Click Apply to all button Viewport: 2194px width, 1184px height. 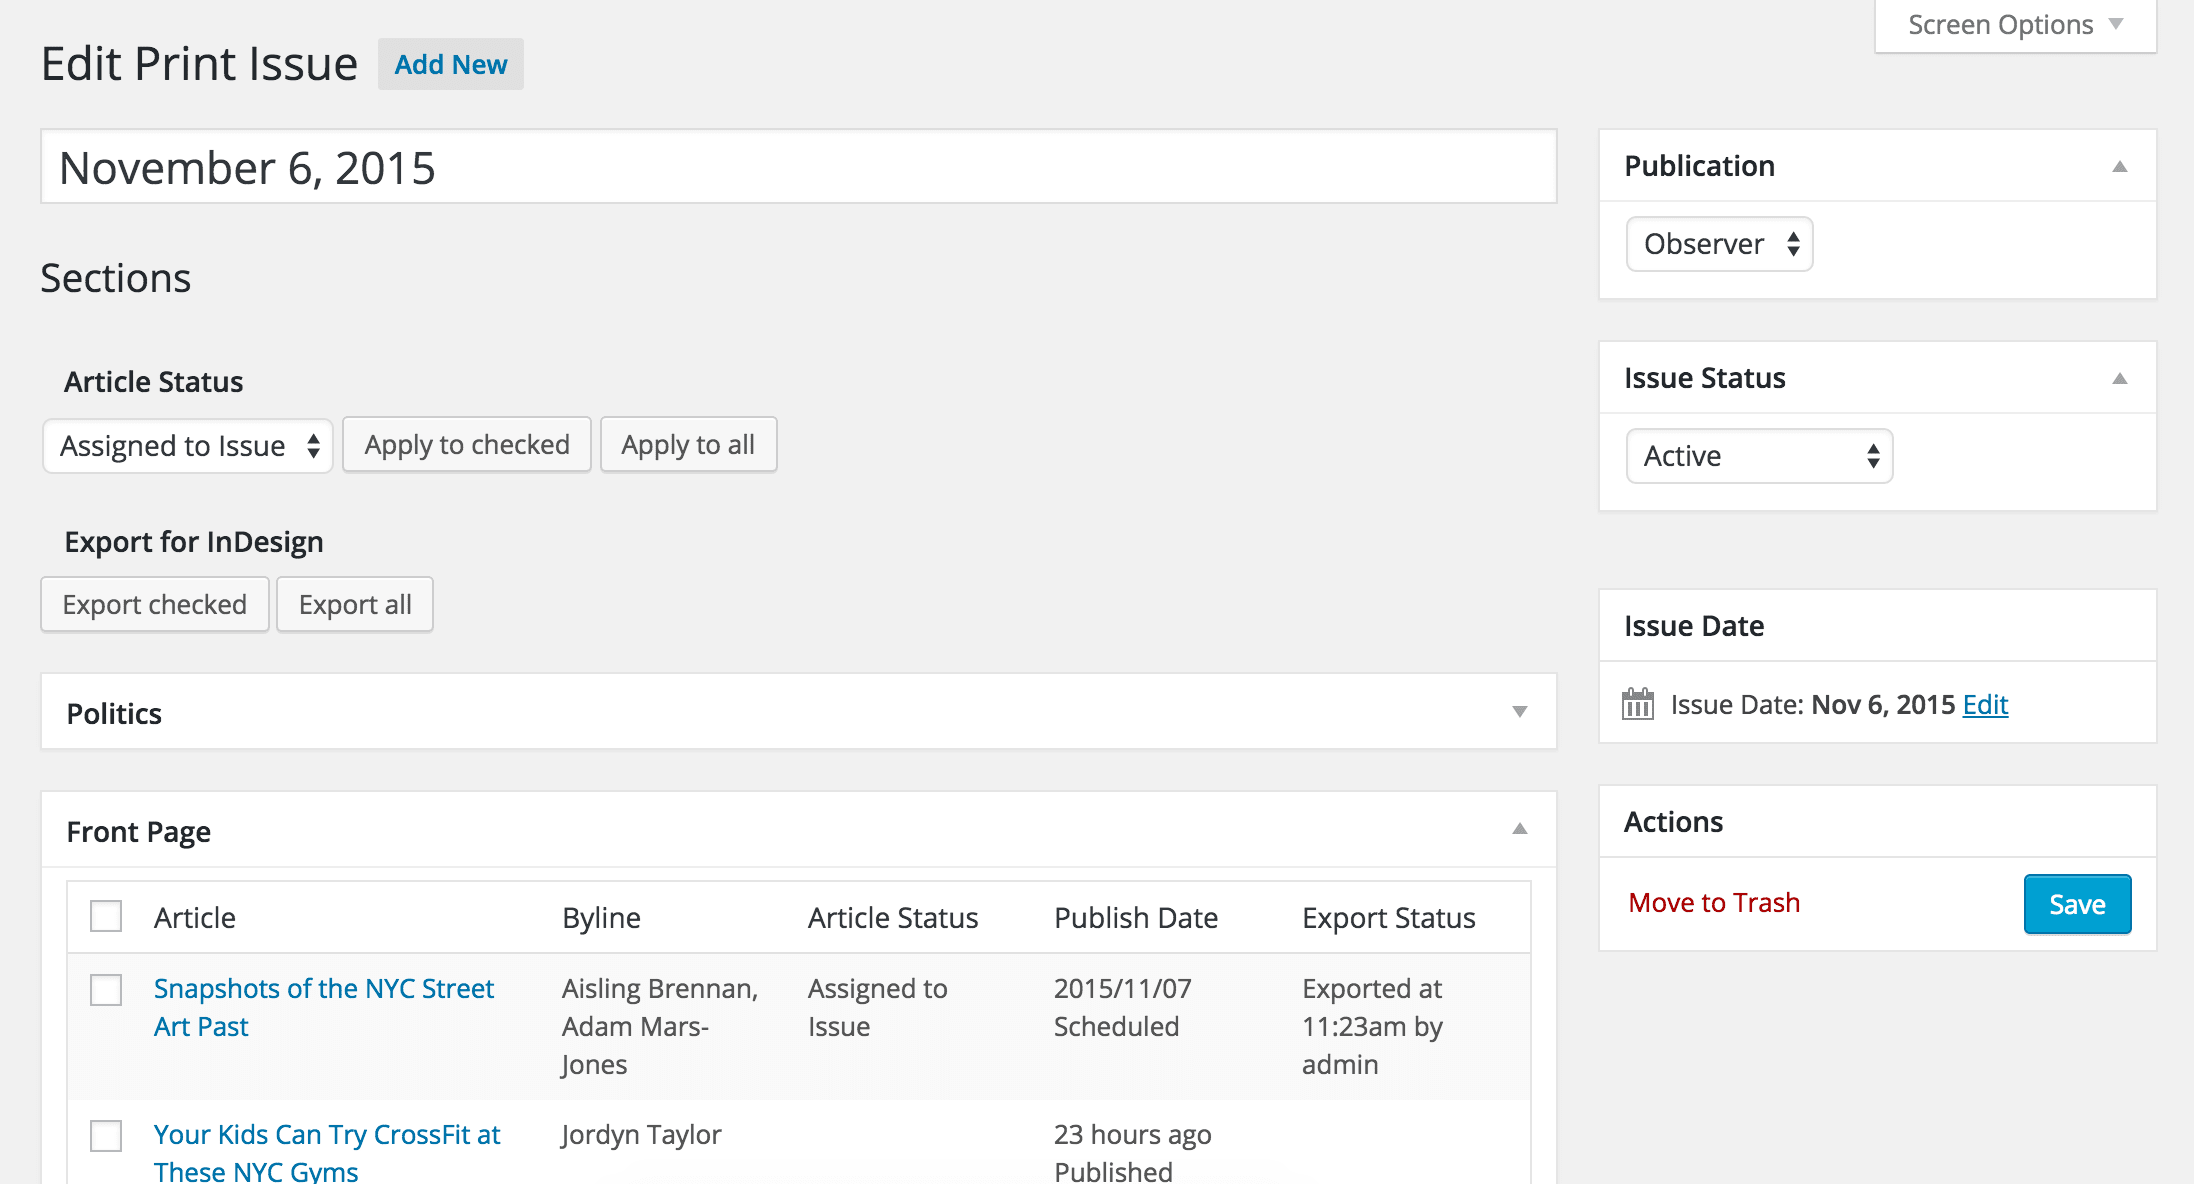pos(688,445)
